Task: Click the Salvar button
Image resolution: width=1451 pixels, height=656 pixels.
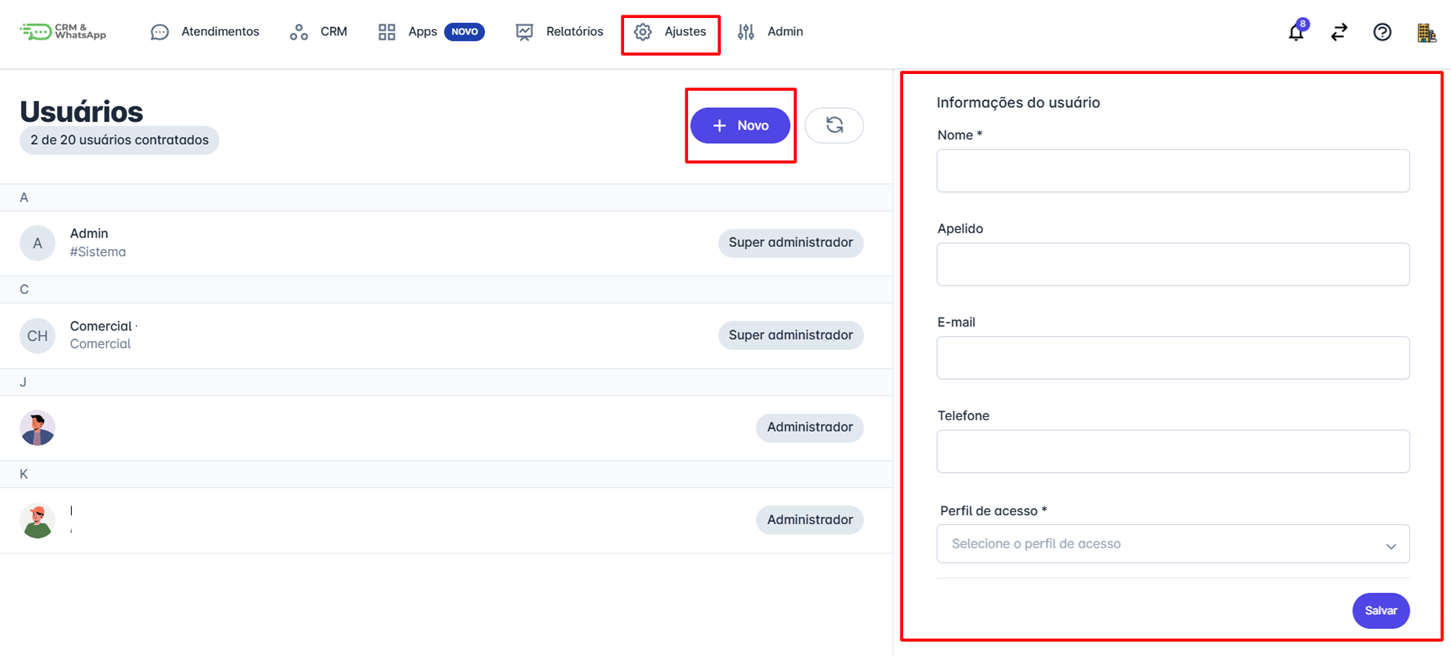Action: tap(1380, 611)
